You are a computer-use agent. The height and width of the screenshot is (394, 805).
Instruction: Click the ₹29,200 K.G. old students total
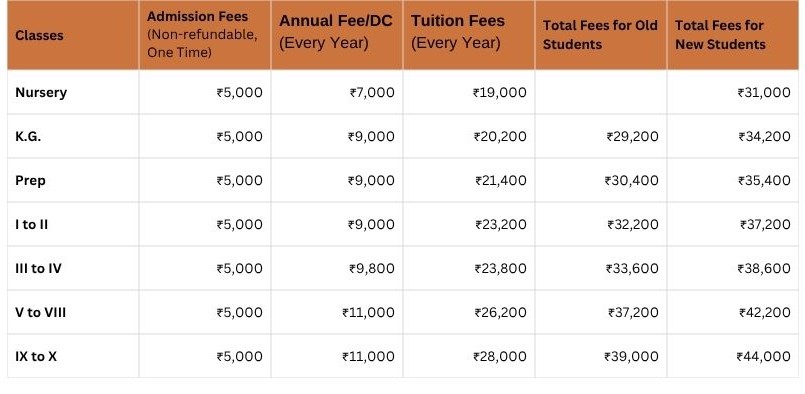point(601,137)
